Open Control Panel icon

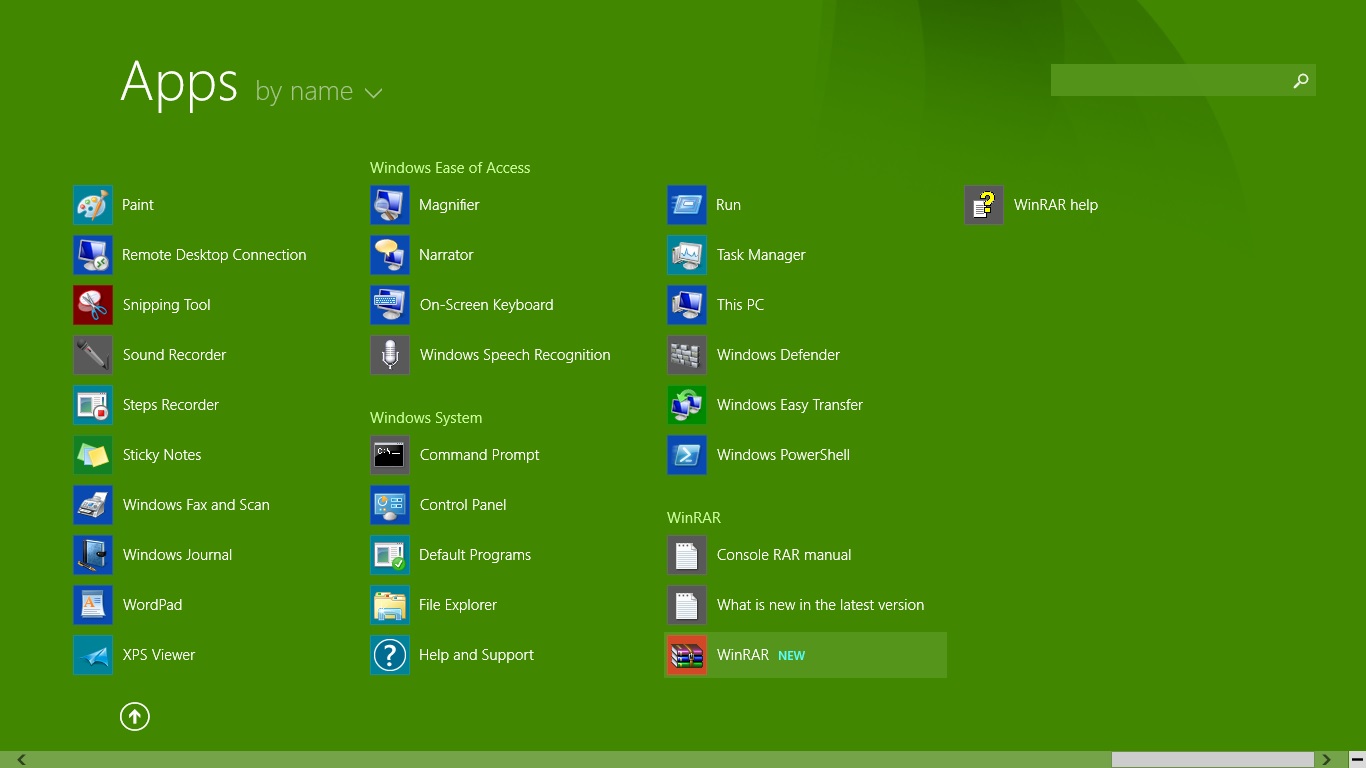(390, 505)
